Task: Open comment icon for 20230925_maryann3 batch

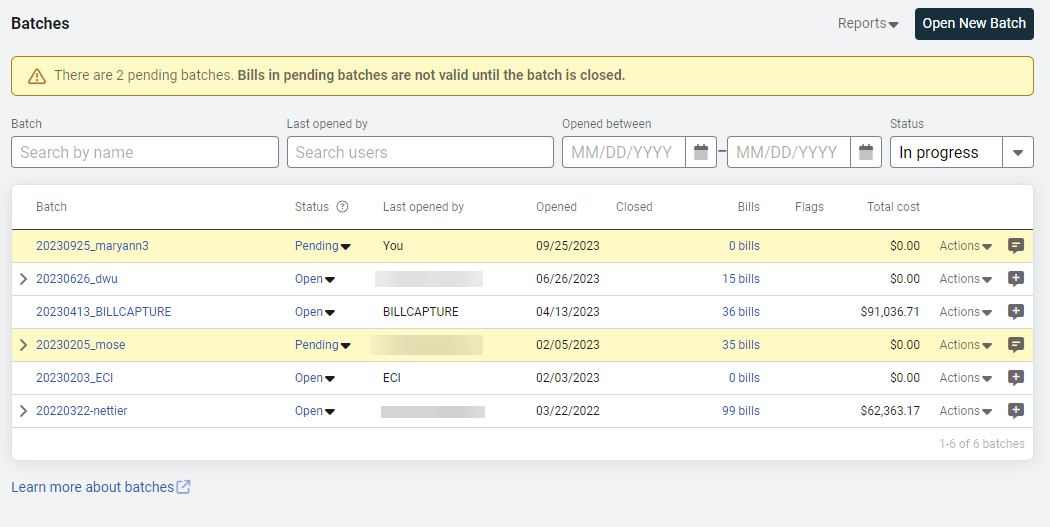Action: (1016, 246)
